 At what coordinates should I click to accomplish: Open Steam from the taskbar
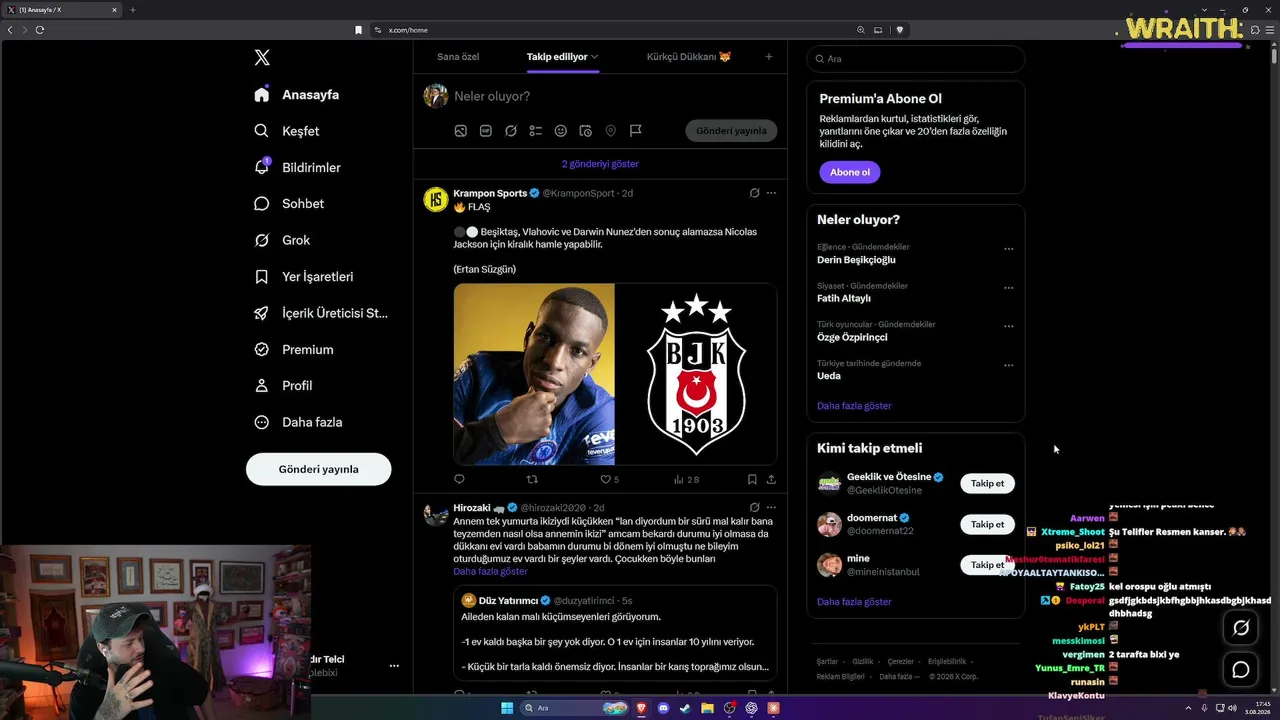685,708
